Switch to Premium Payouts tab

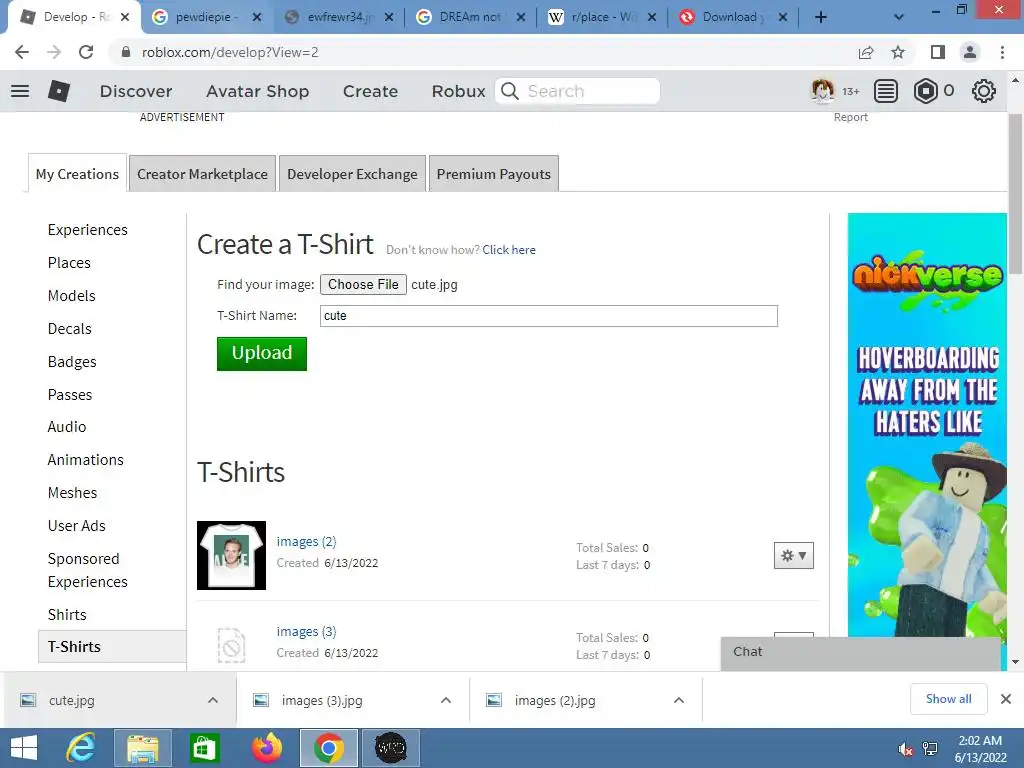click(x=494, y=174)
